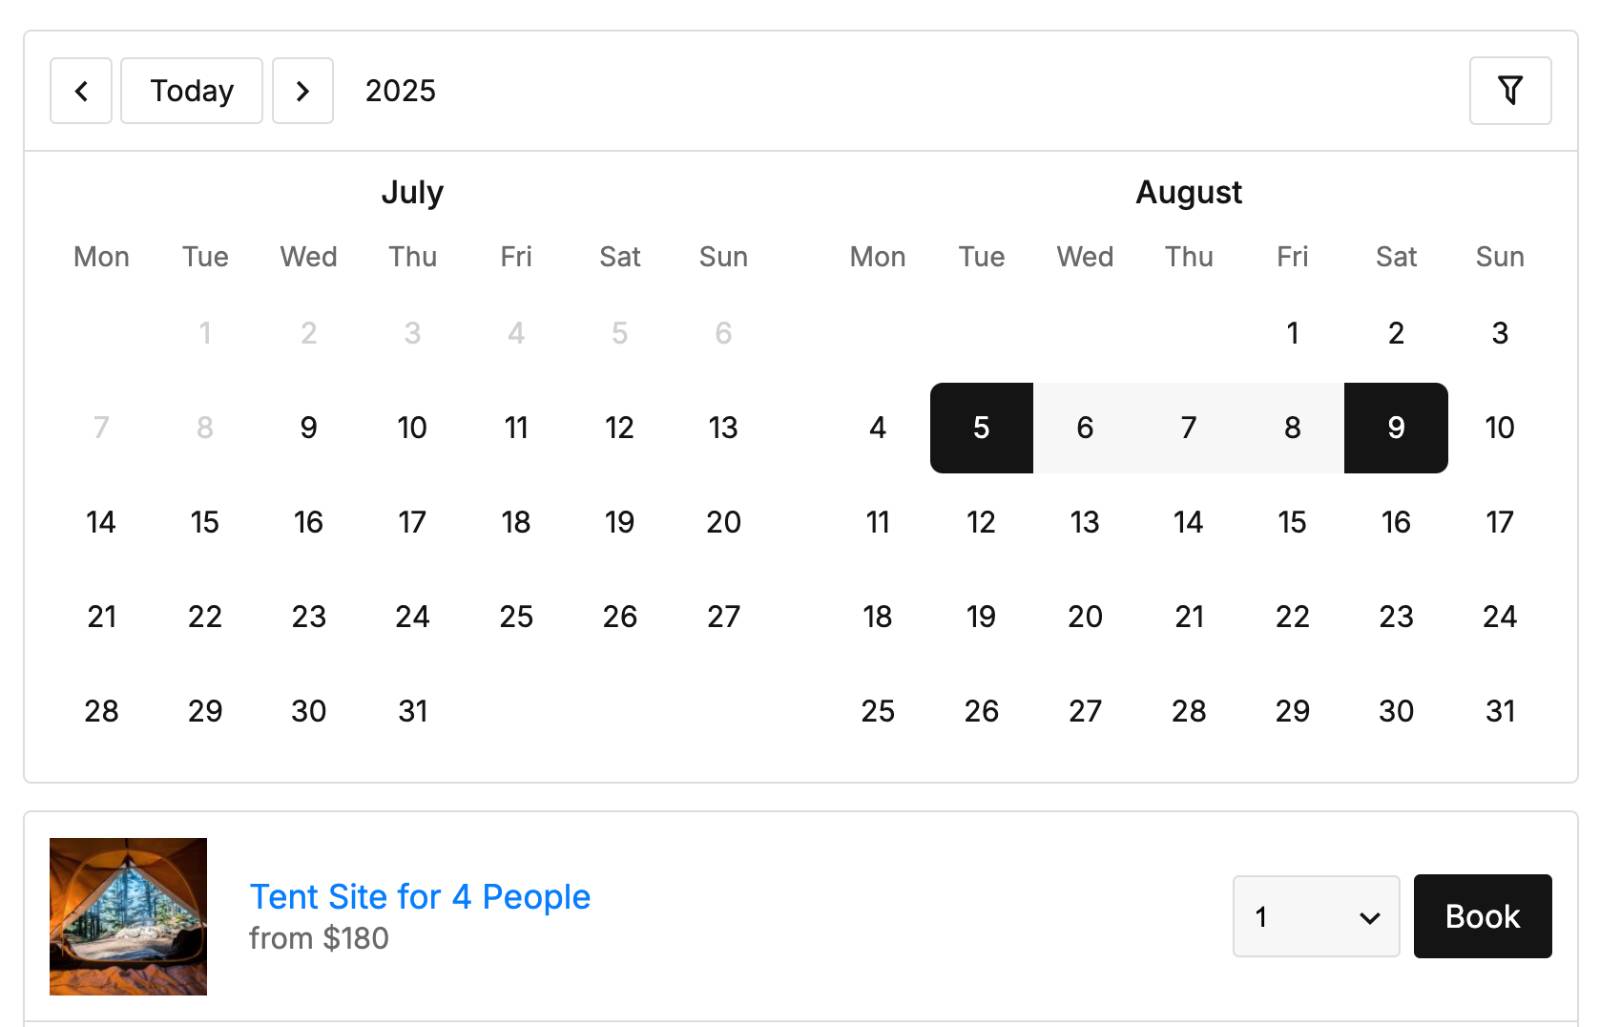Click the tent site thumbnail image

(x=128, y=916)
